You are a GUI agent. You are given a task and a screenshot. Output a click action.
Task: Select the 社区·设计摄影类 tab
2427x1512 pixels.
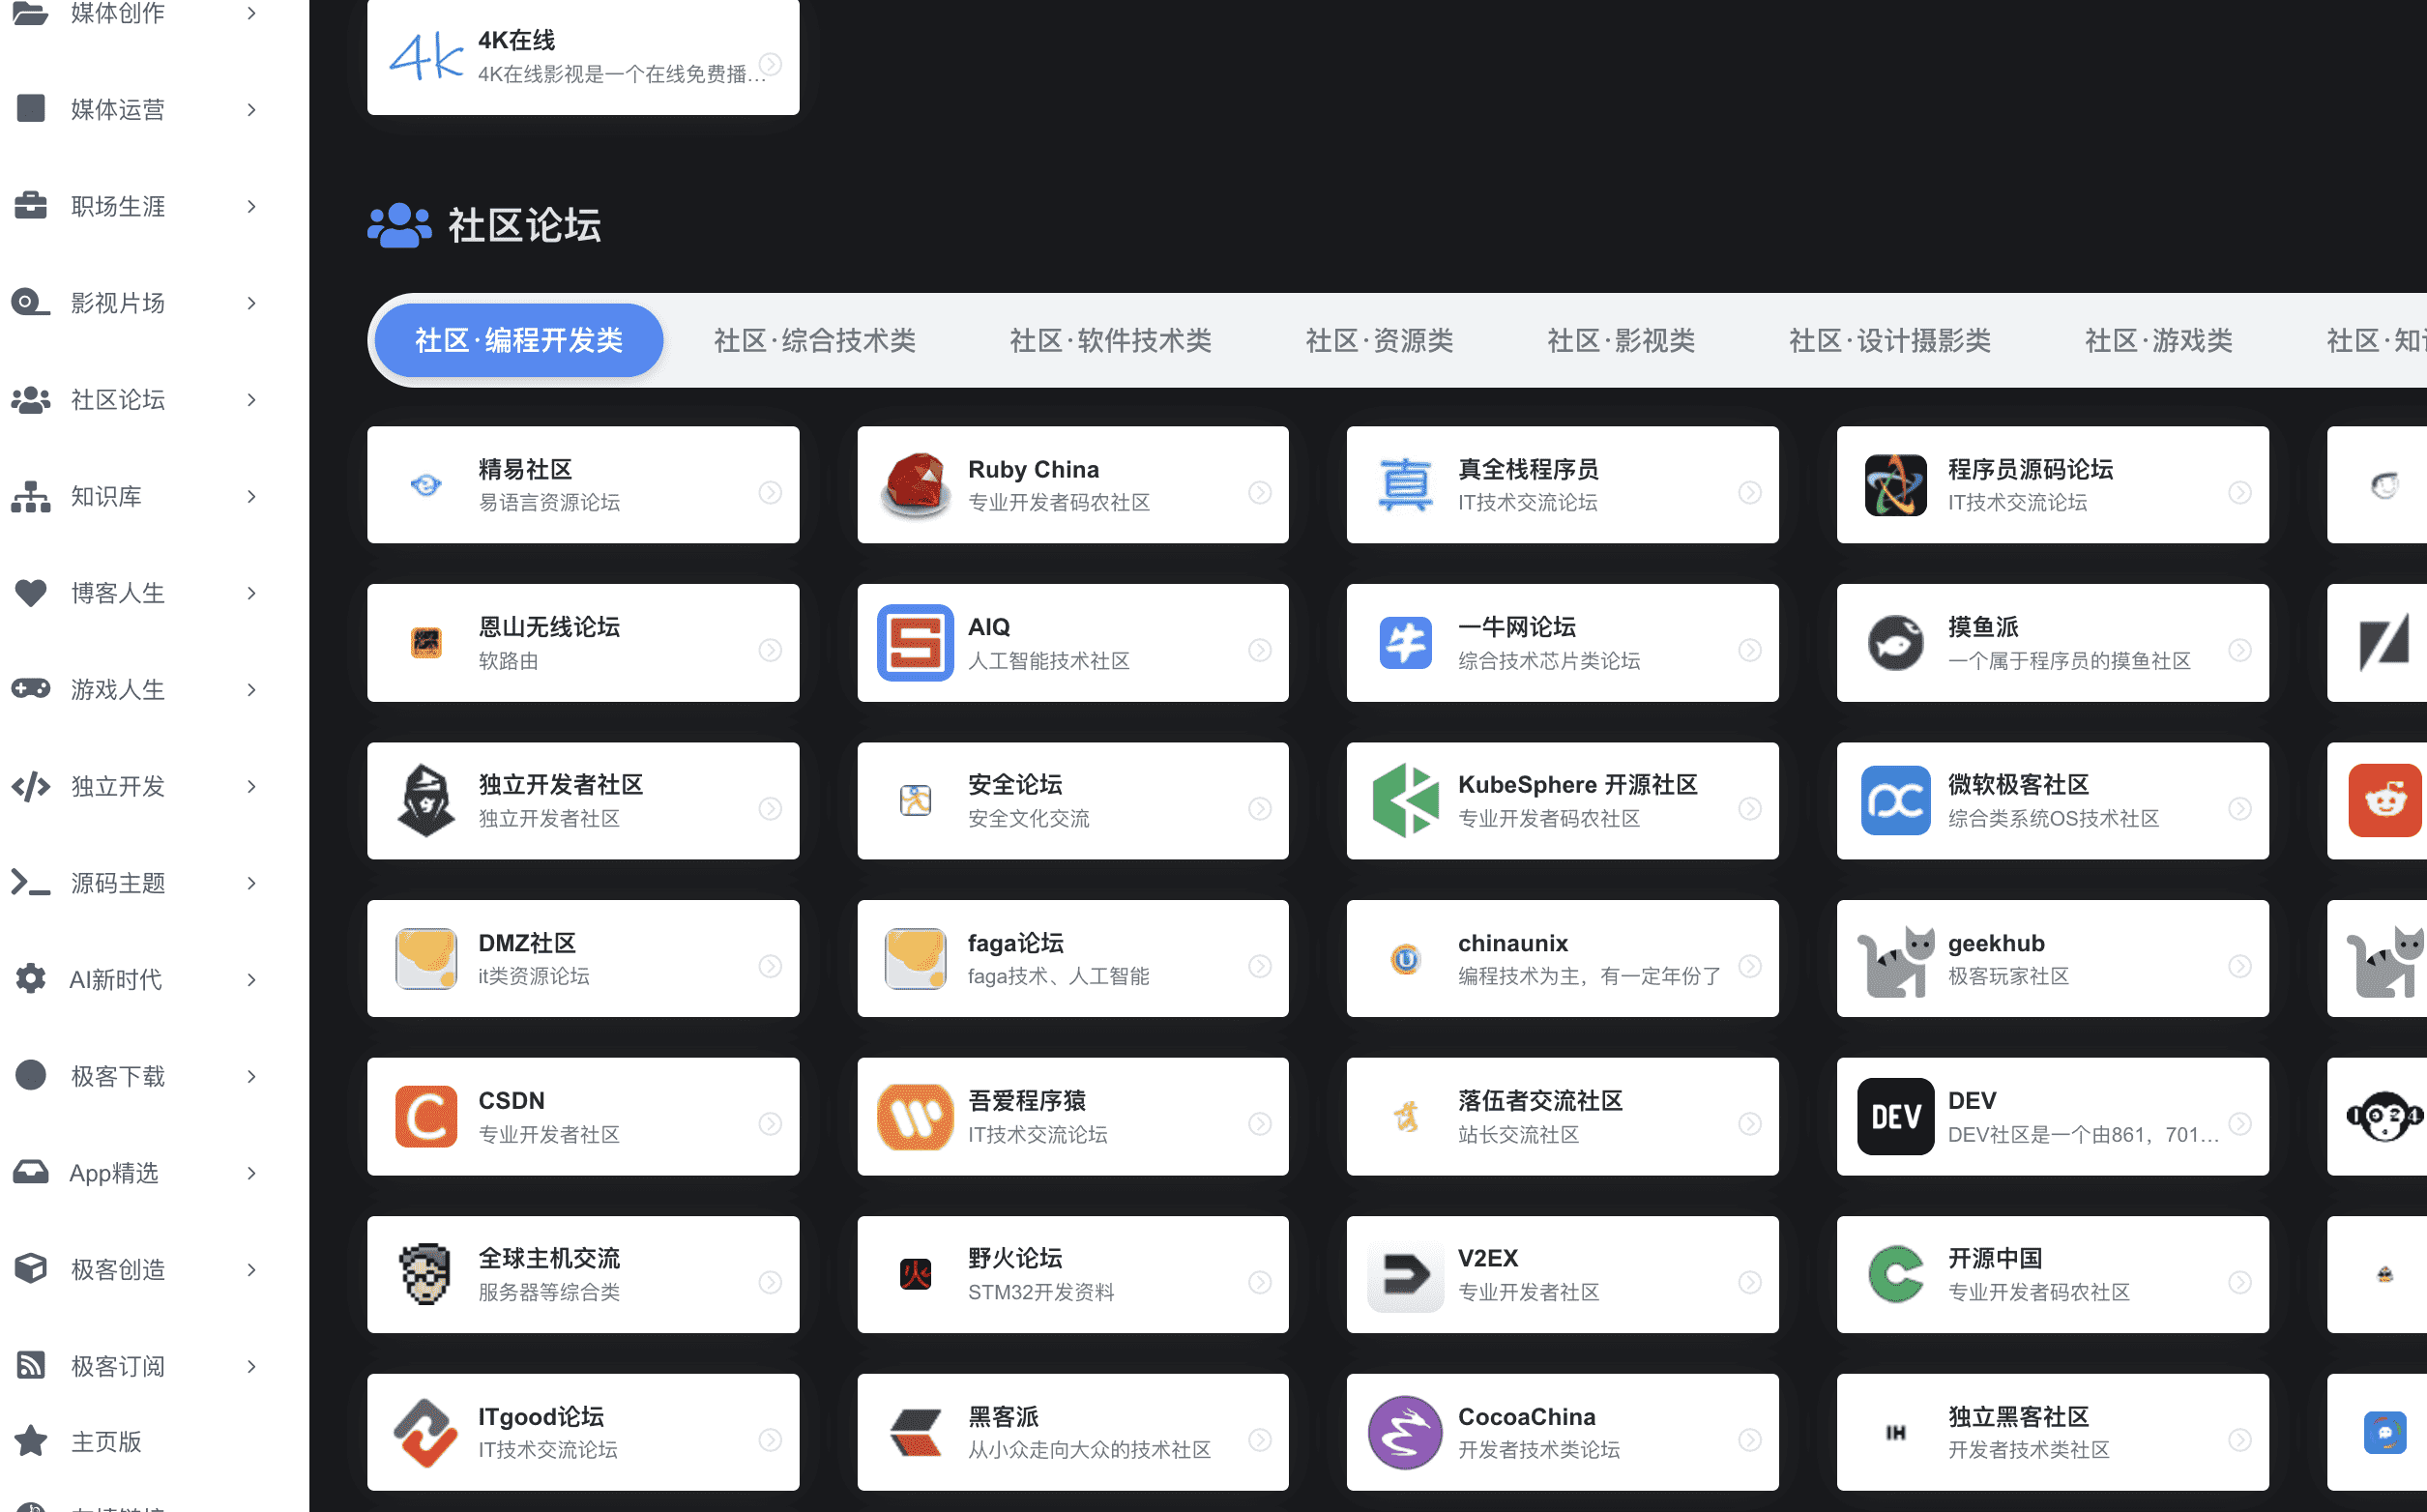pyautogui.click(x=1889, y=340)
